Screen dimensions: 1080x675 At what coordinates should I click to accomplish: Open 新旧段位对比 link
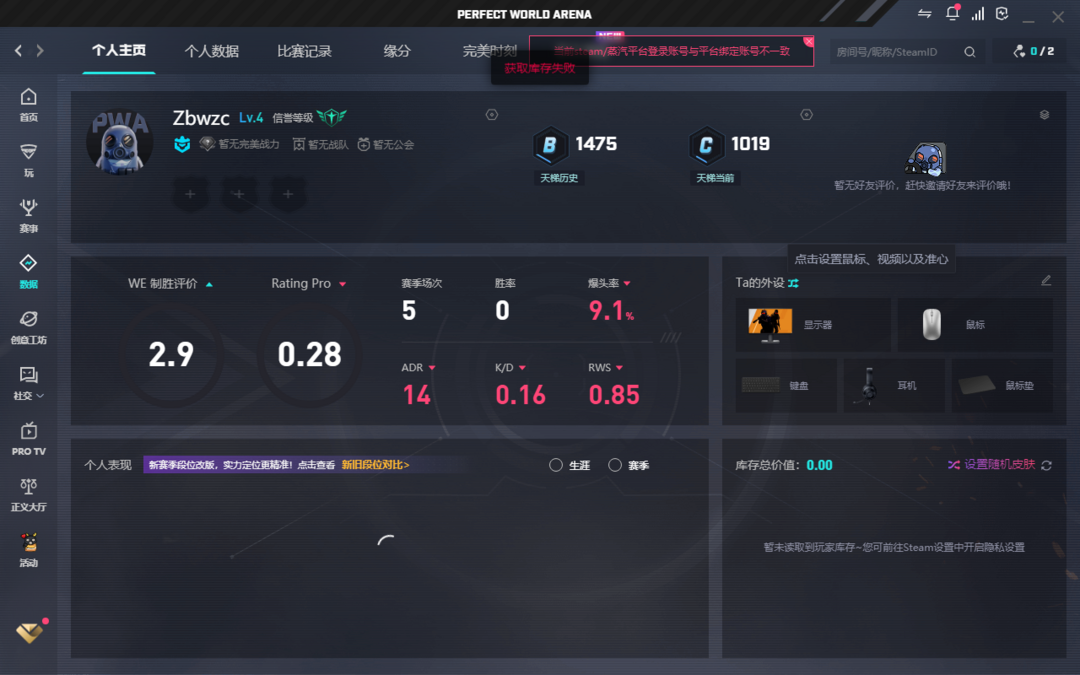(x=375, y=465)
